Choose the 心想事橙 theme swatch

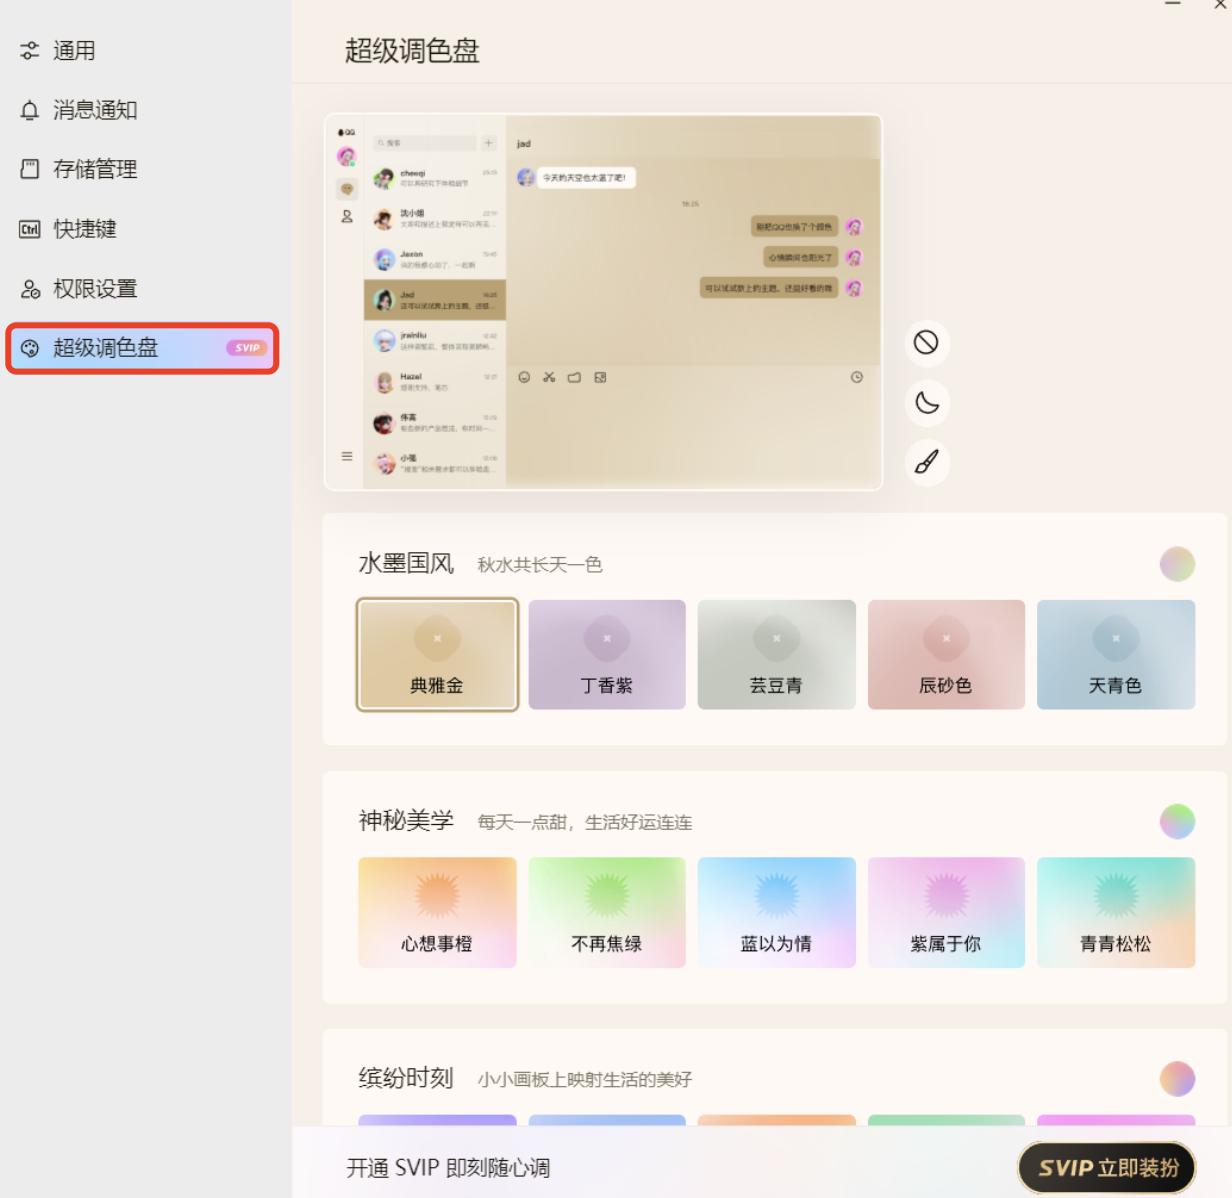pos(436,912)
